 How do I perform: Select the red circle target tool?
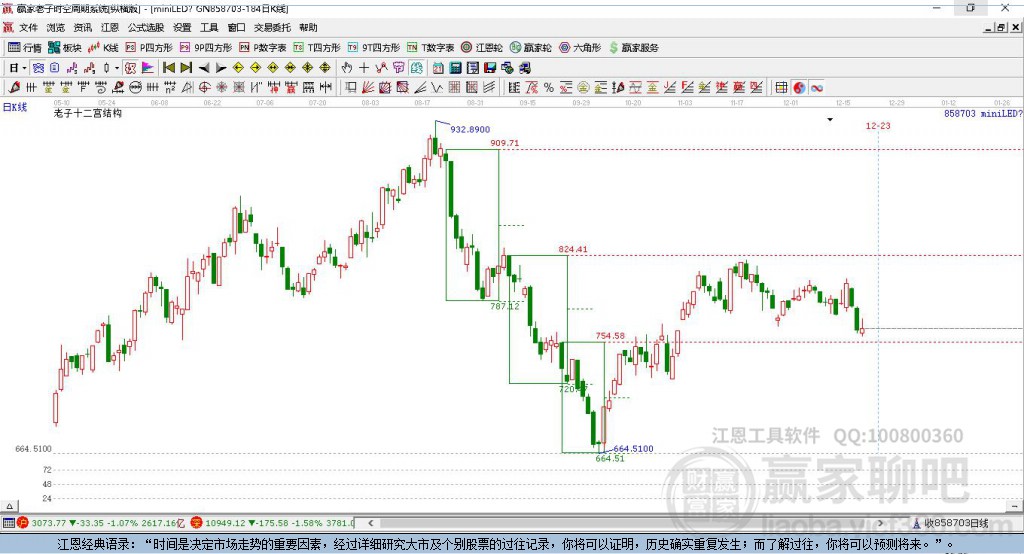pyautogui.click(x=204, y=88)
